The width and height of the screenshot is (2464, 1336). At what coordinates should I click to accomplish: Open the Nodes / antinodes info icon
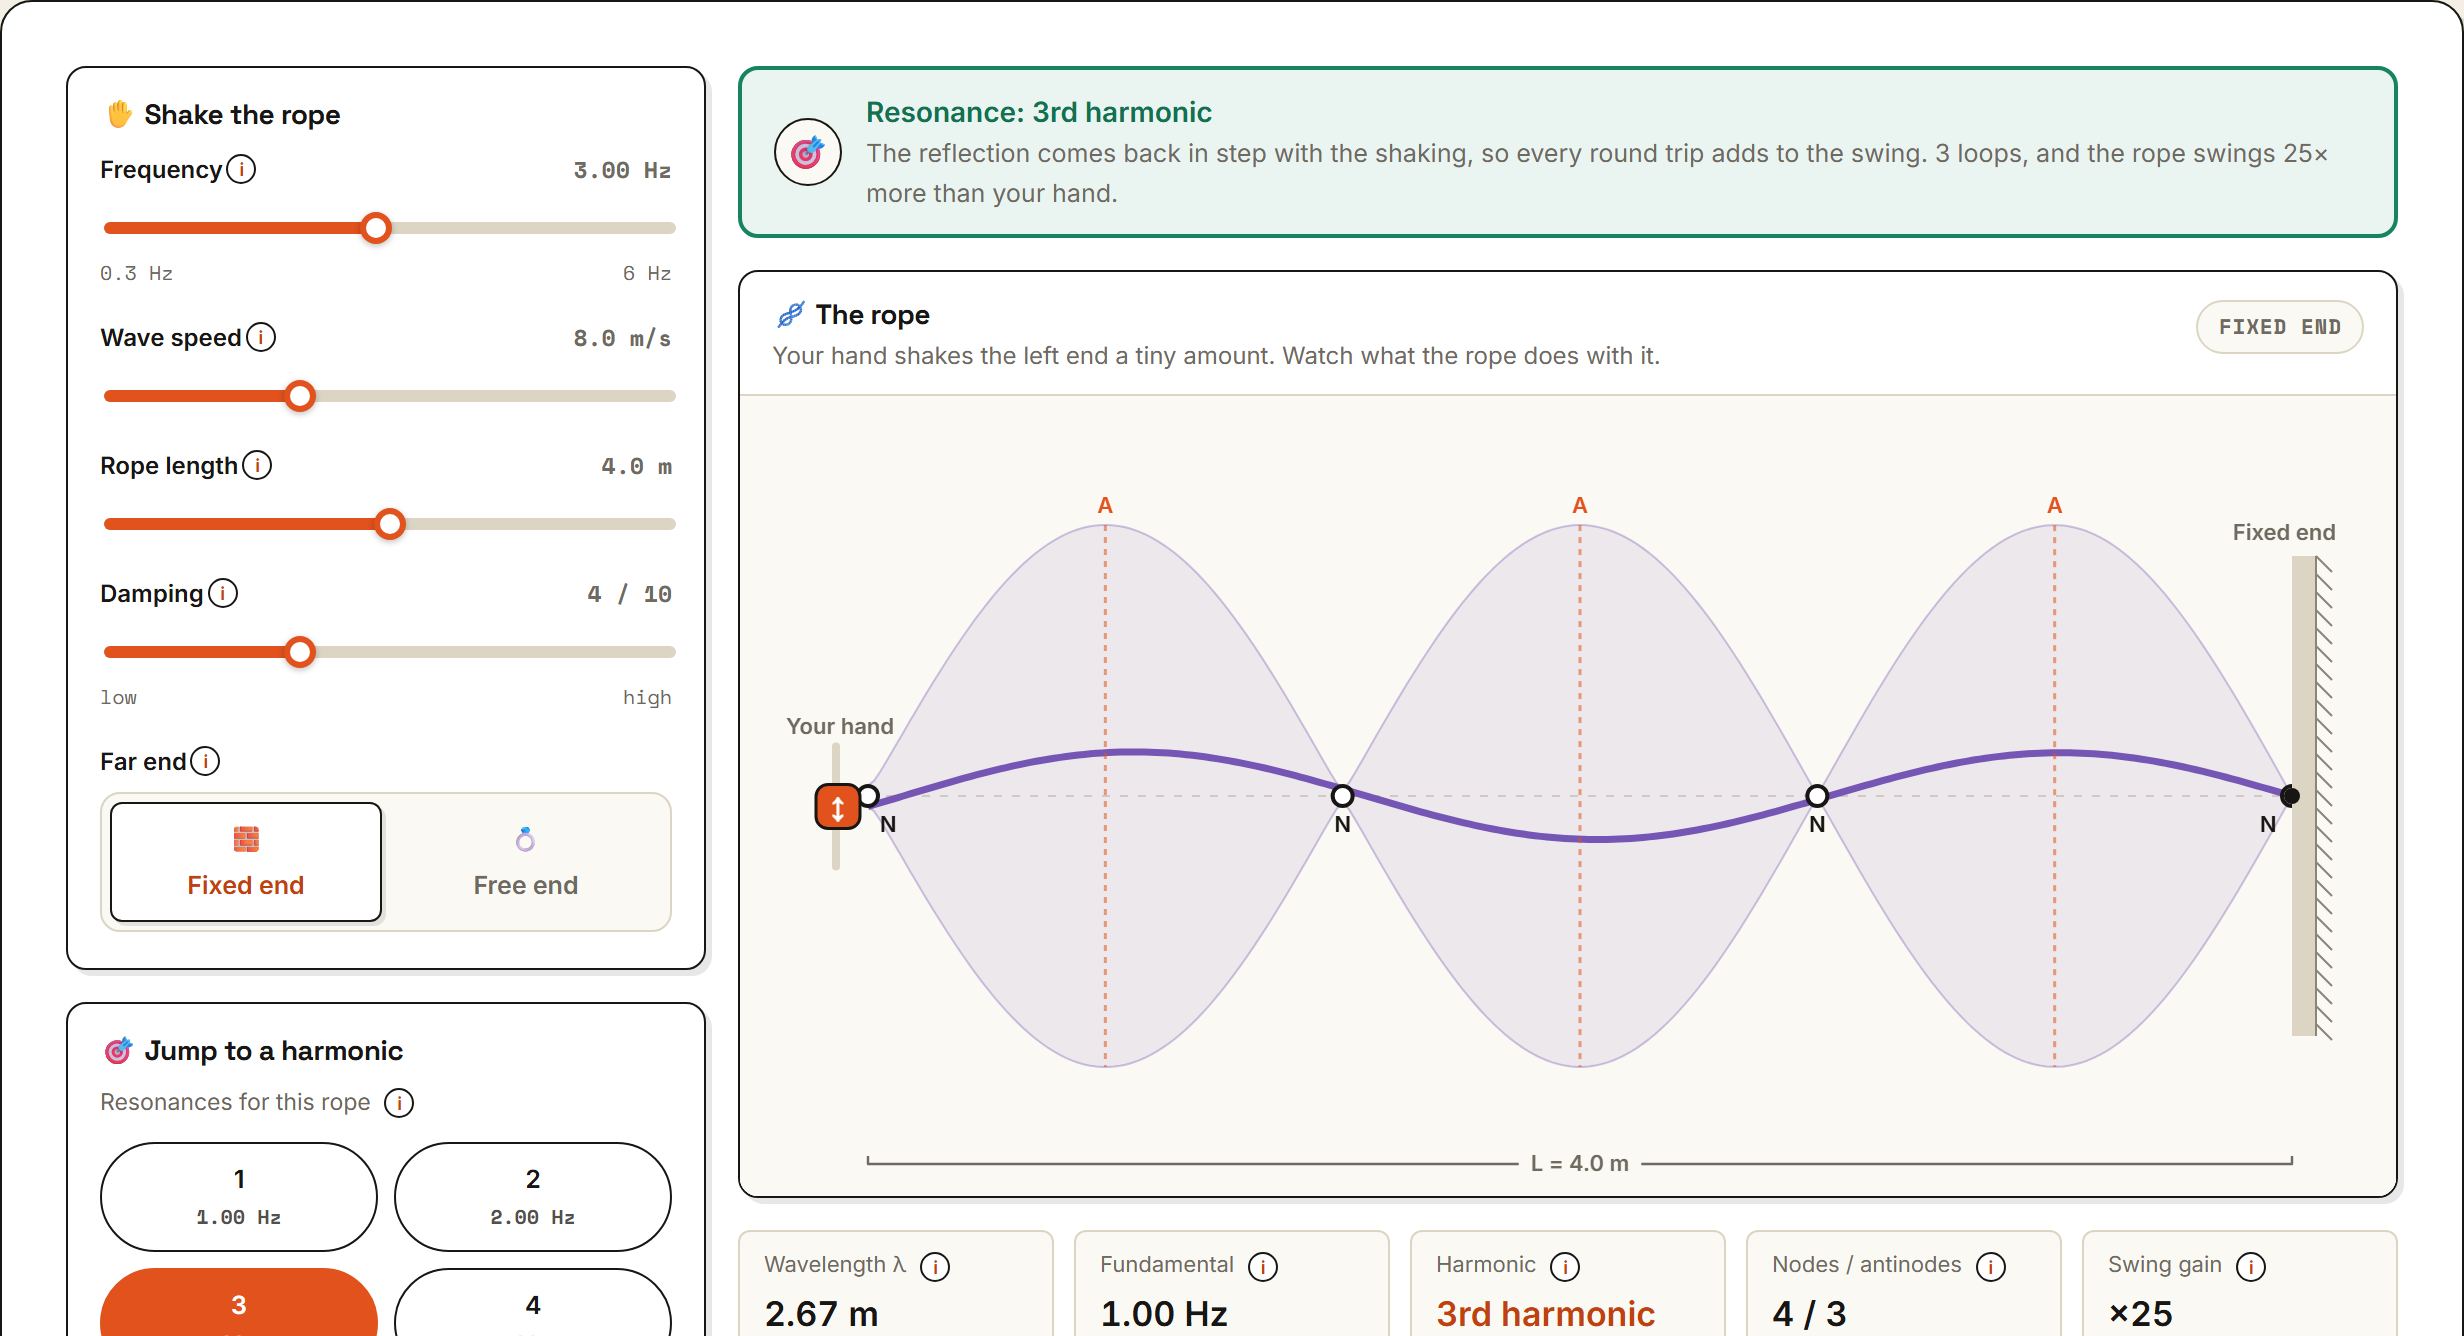coord(1991,1266)
